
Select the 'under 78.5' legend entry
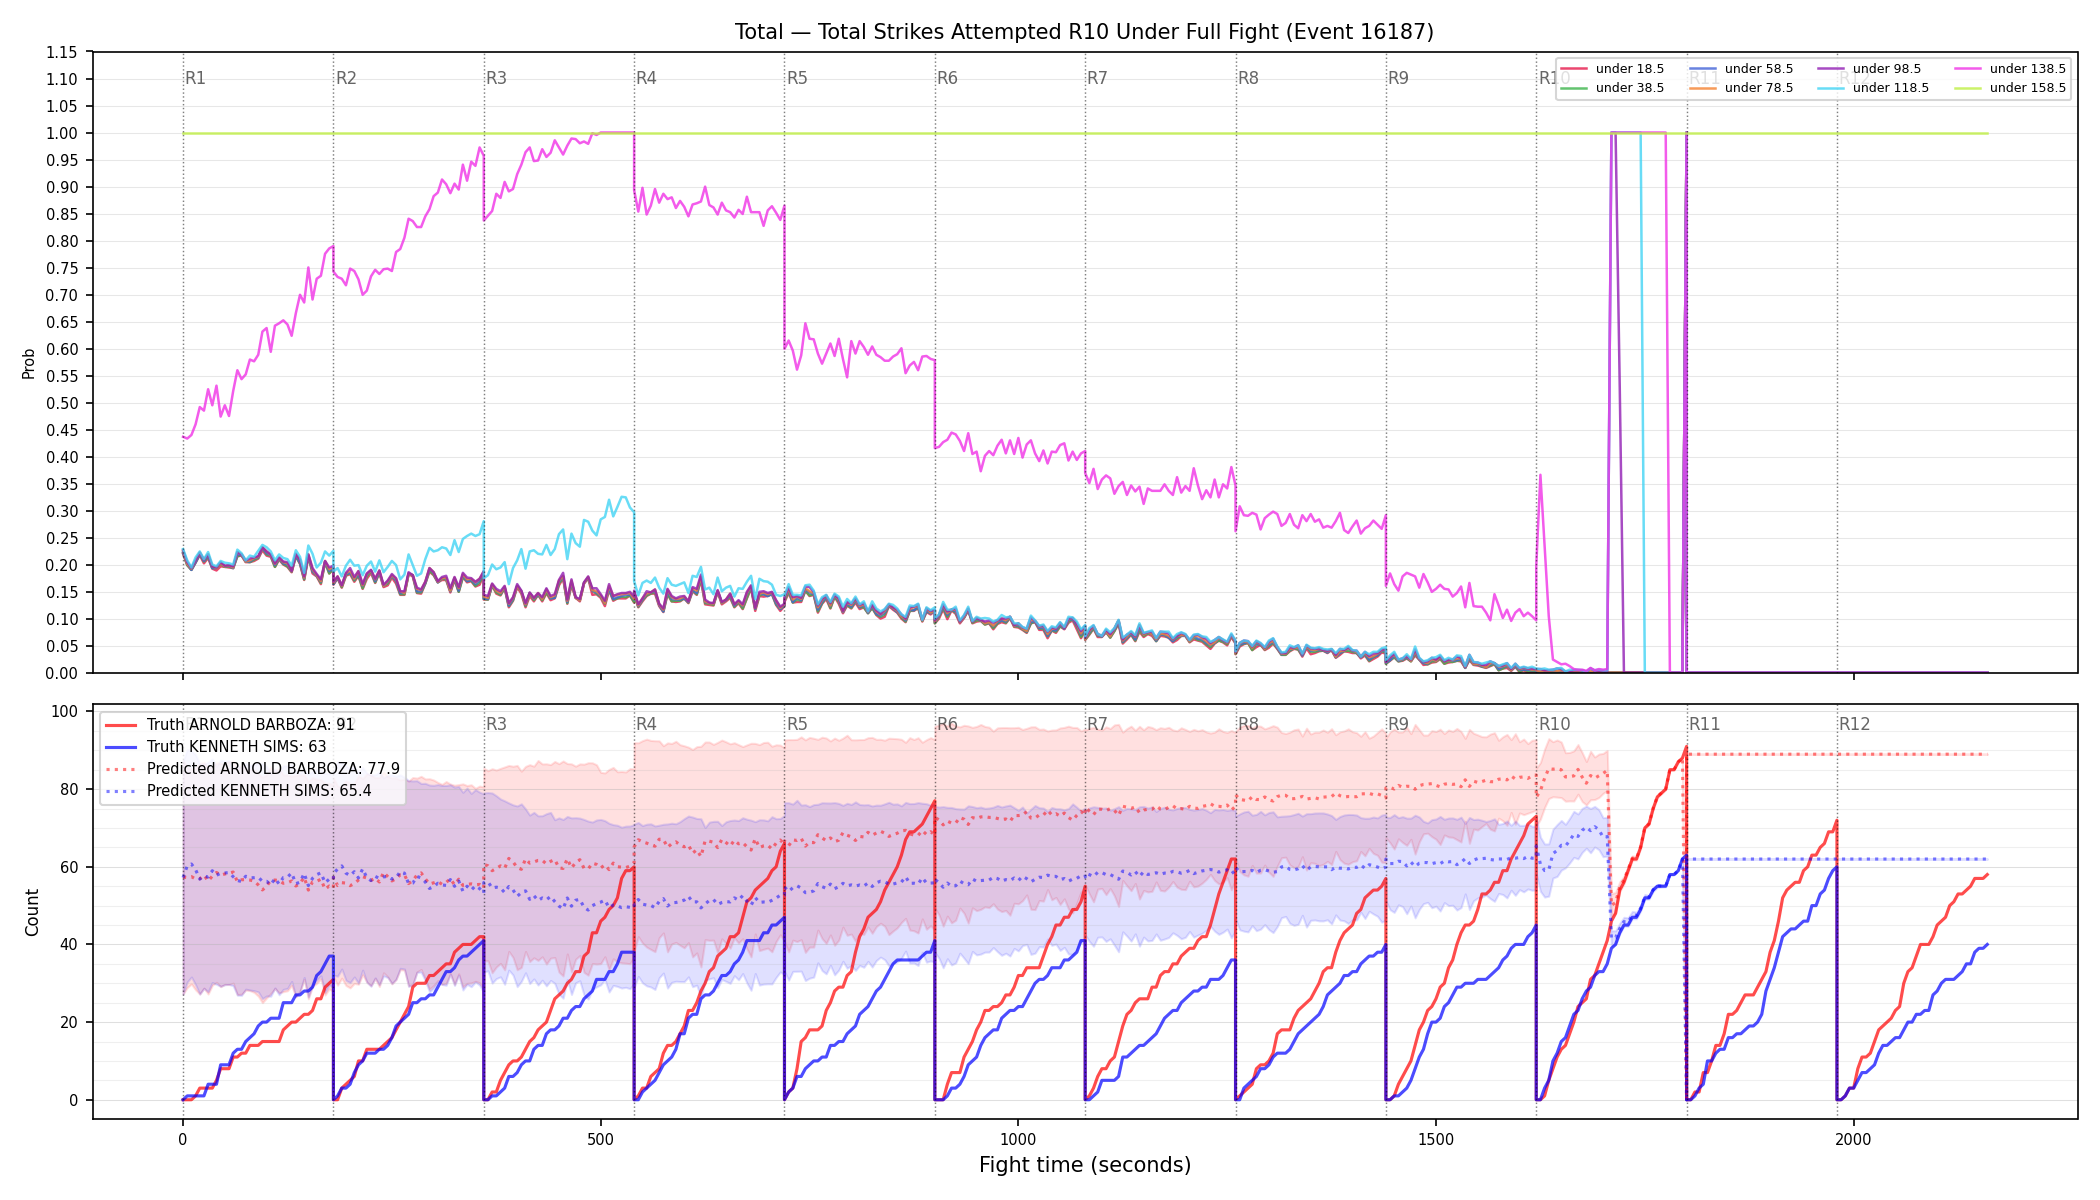point(1741,88)
